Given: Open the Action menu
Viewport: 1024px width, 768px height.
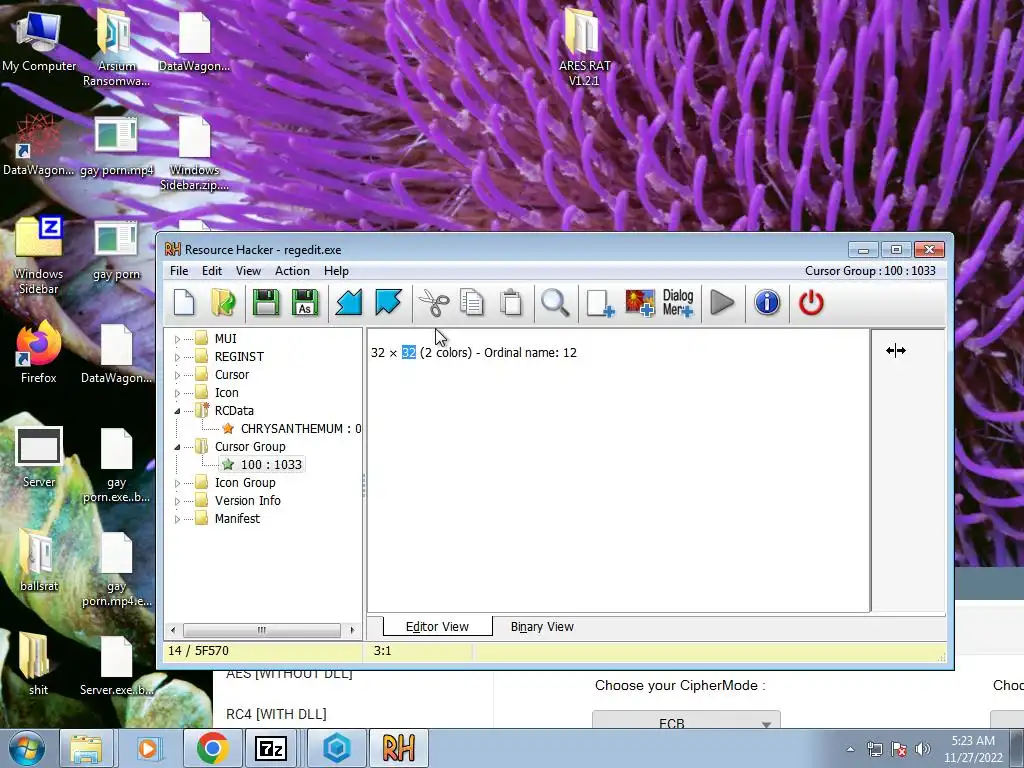Looking at the screenshot, I should pyautogui.click(x=292, y=271).
